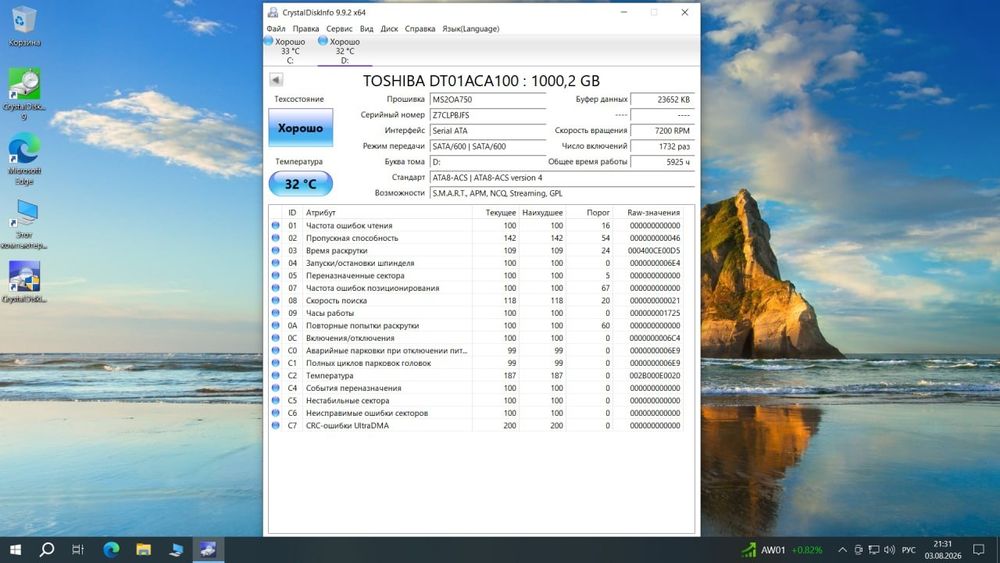Open the Shizuku-themed CrystalDiskInfo desktop shortcut

coord(24,281)
